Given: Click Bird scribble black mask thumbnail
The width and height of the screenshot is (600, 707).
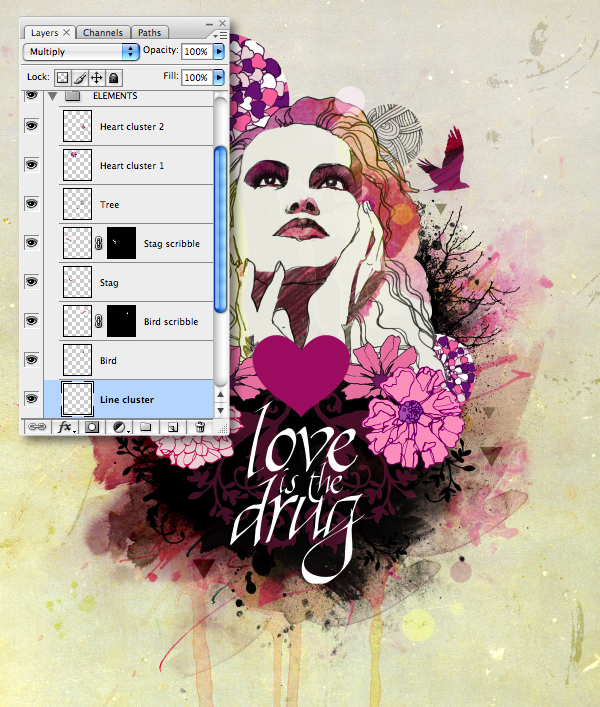Looking at the screenshot, I should (x=121, y=321).
